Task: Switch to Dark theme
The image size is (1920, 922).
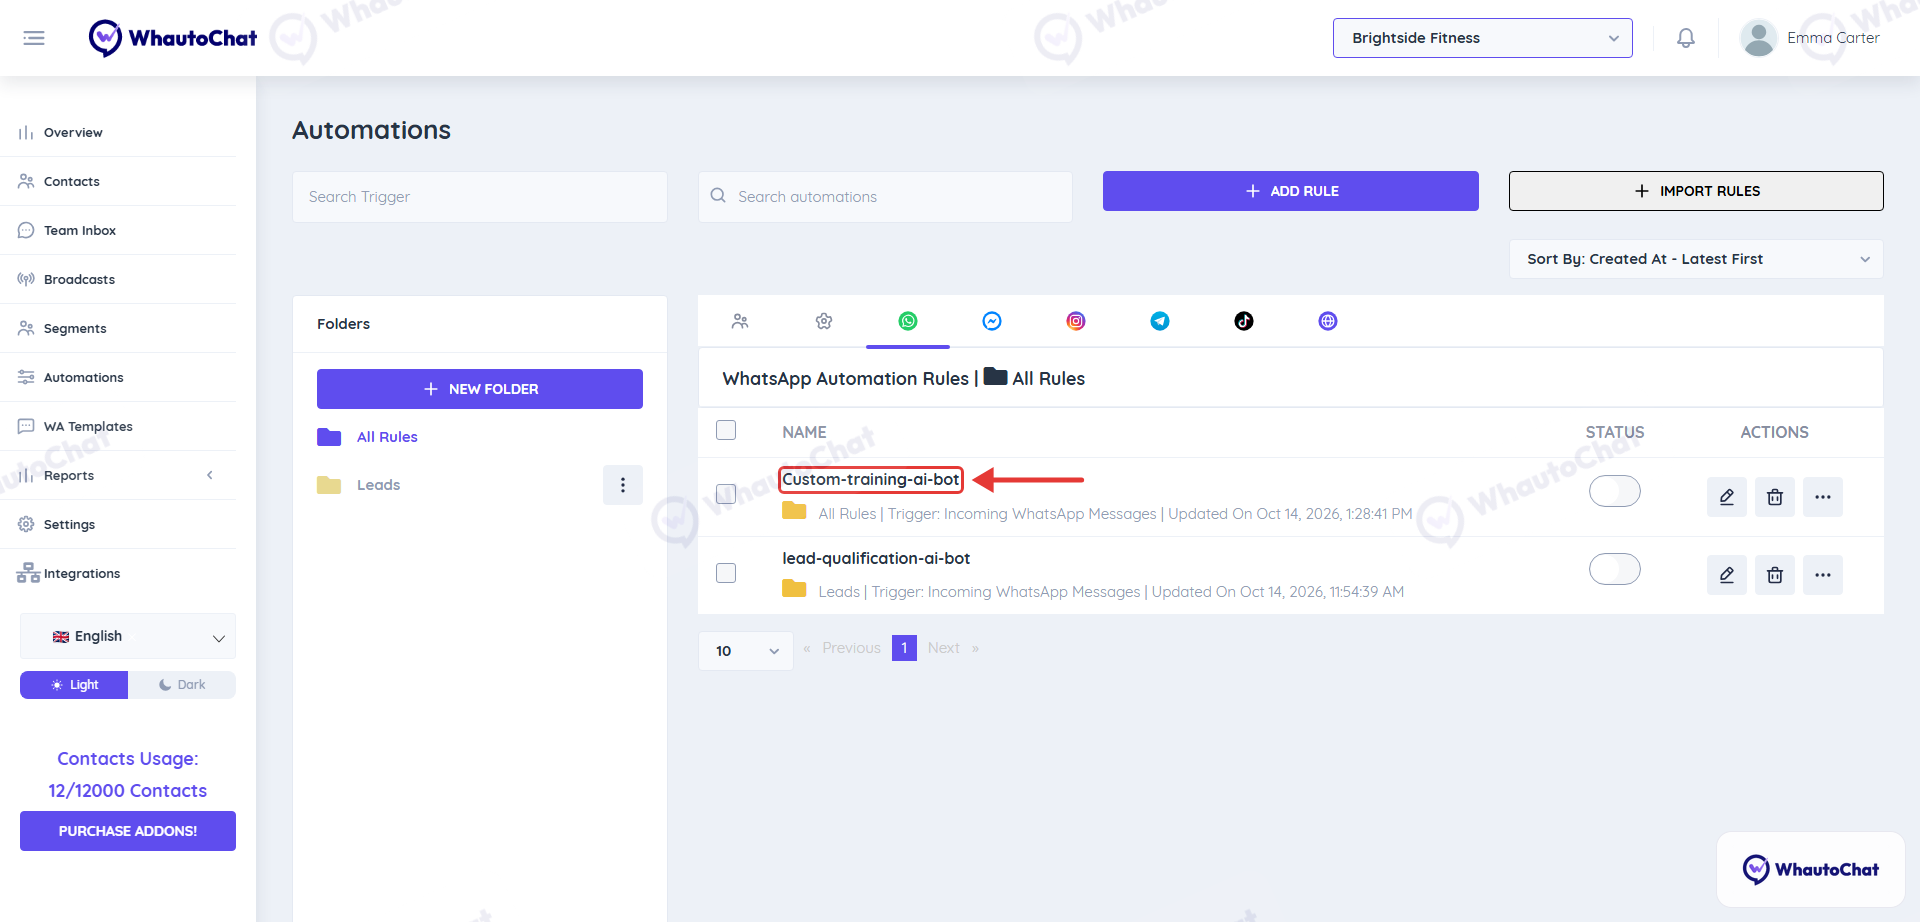Action: tap(182, 685)
